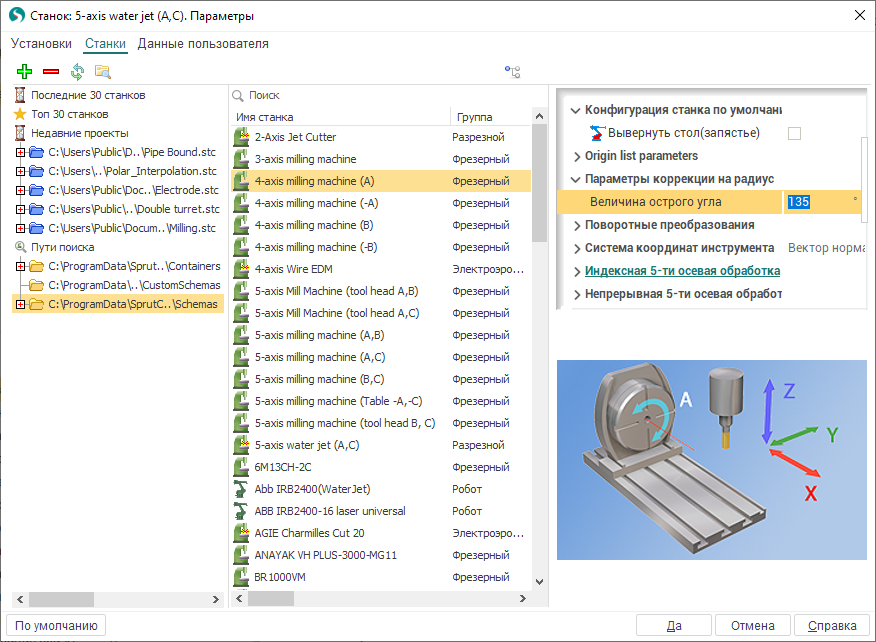876x642 pixels.
Task: Expand the Containers search path node
Action: 20,266
